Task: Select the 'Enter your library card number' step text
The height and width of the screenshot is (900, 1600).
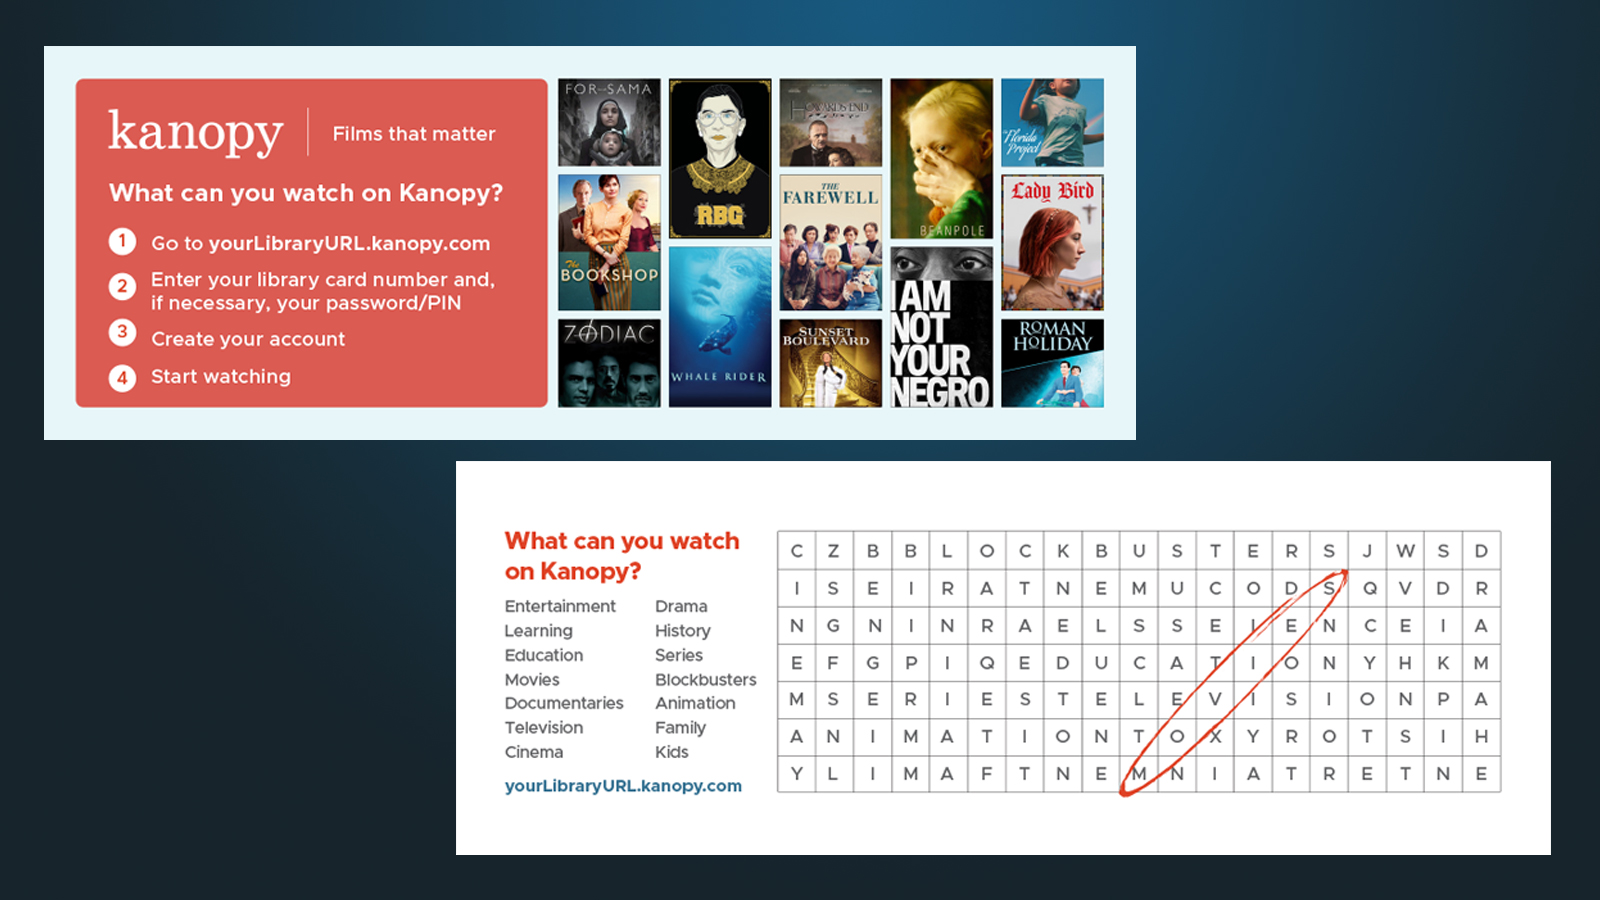Action: coord(323,291)
